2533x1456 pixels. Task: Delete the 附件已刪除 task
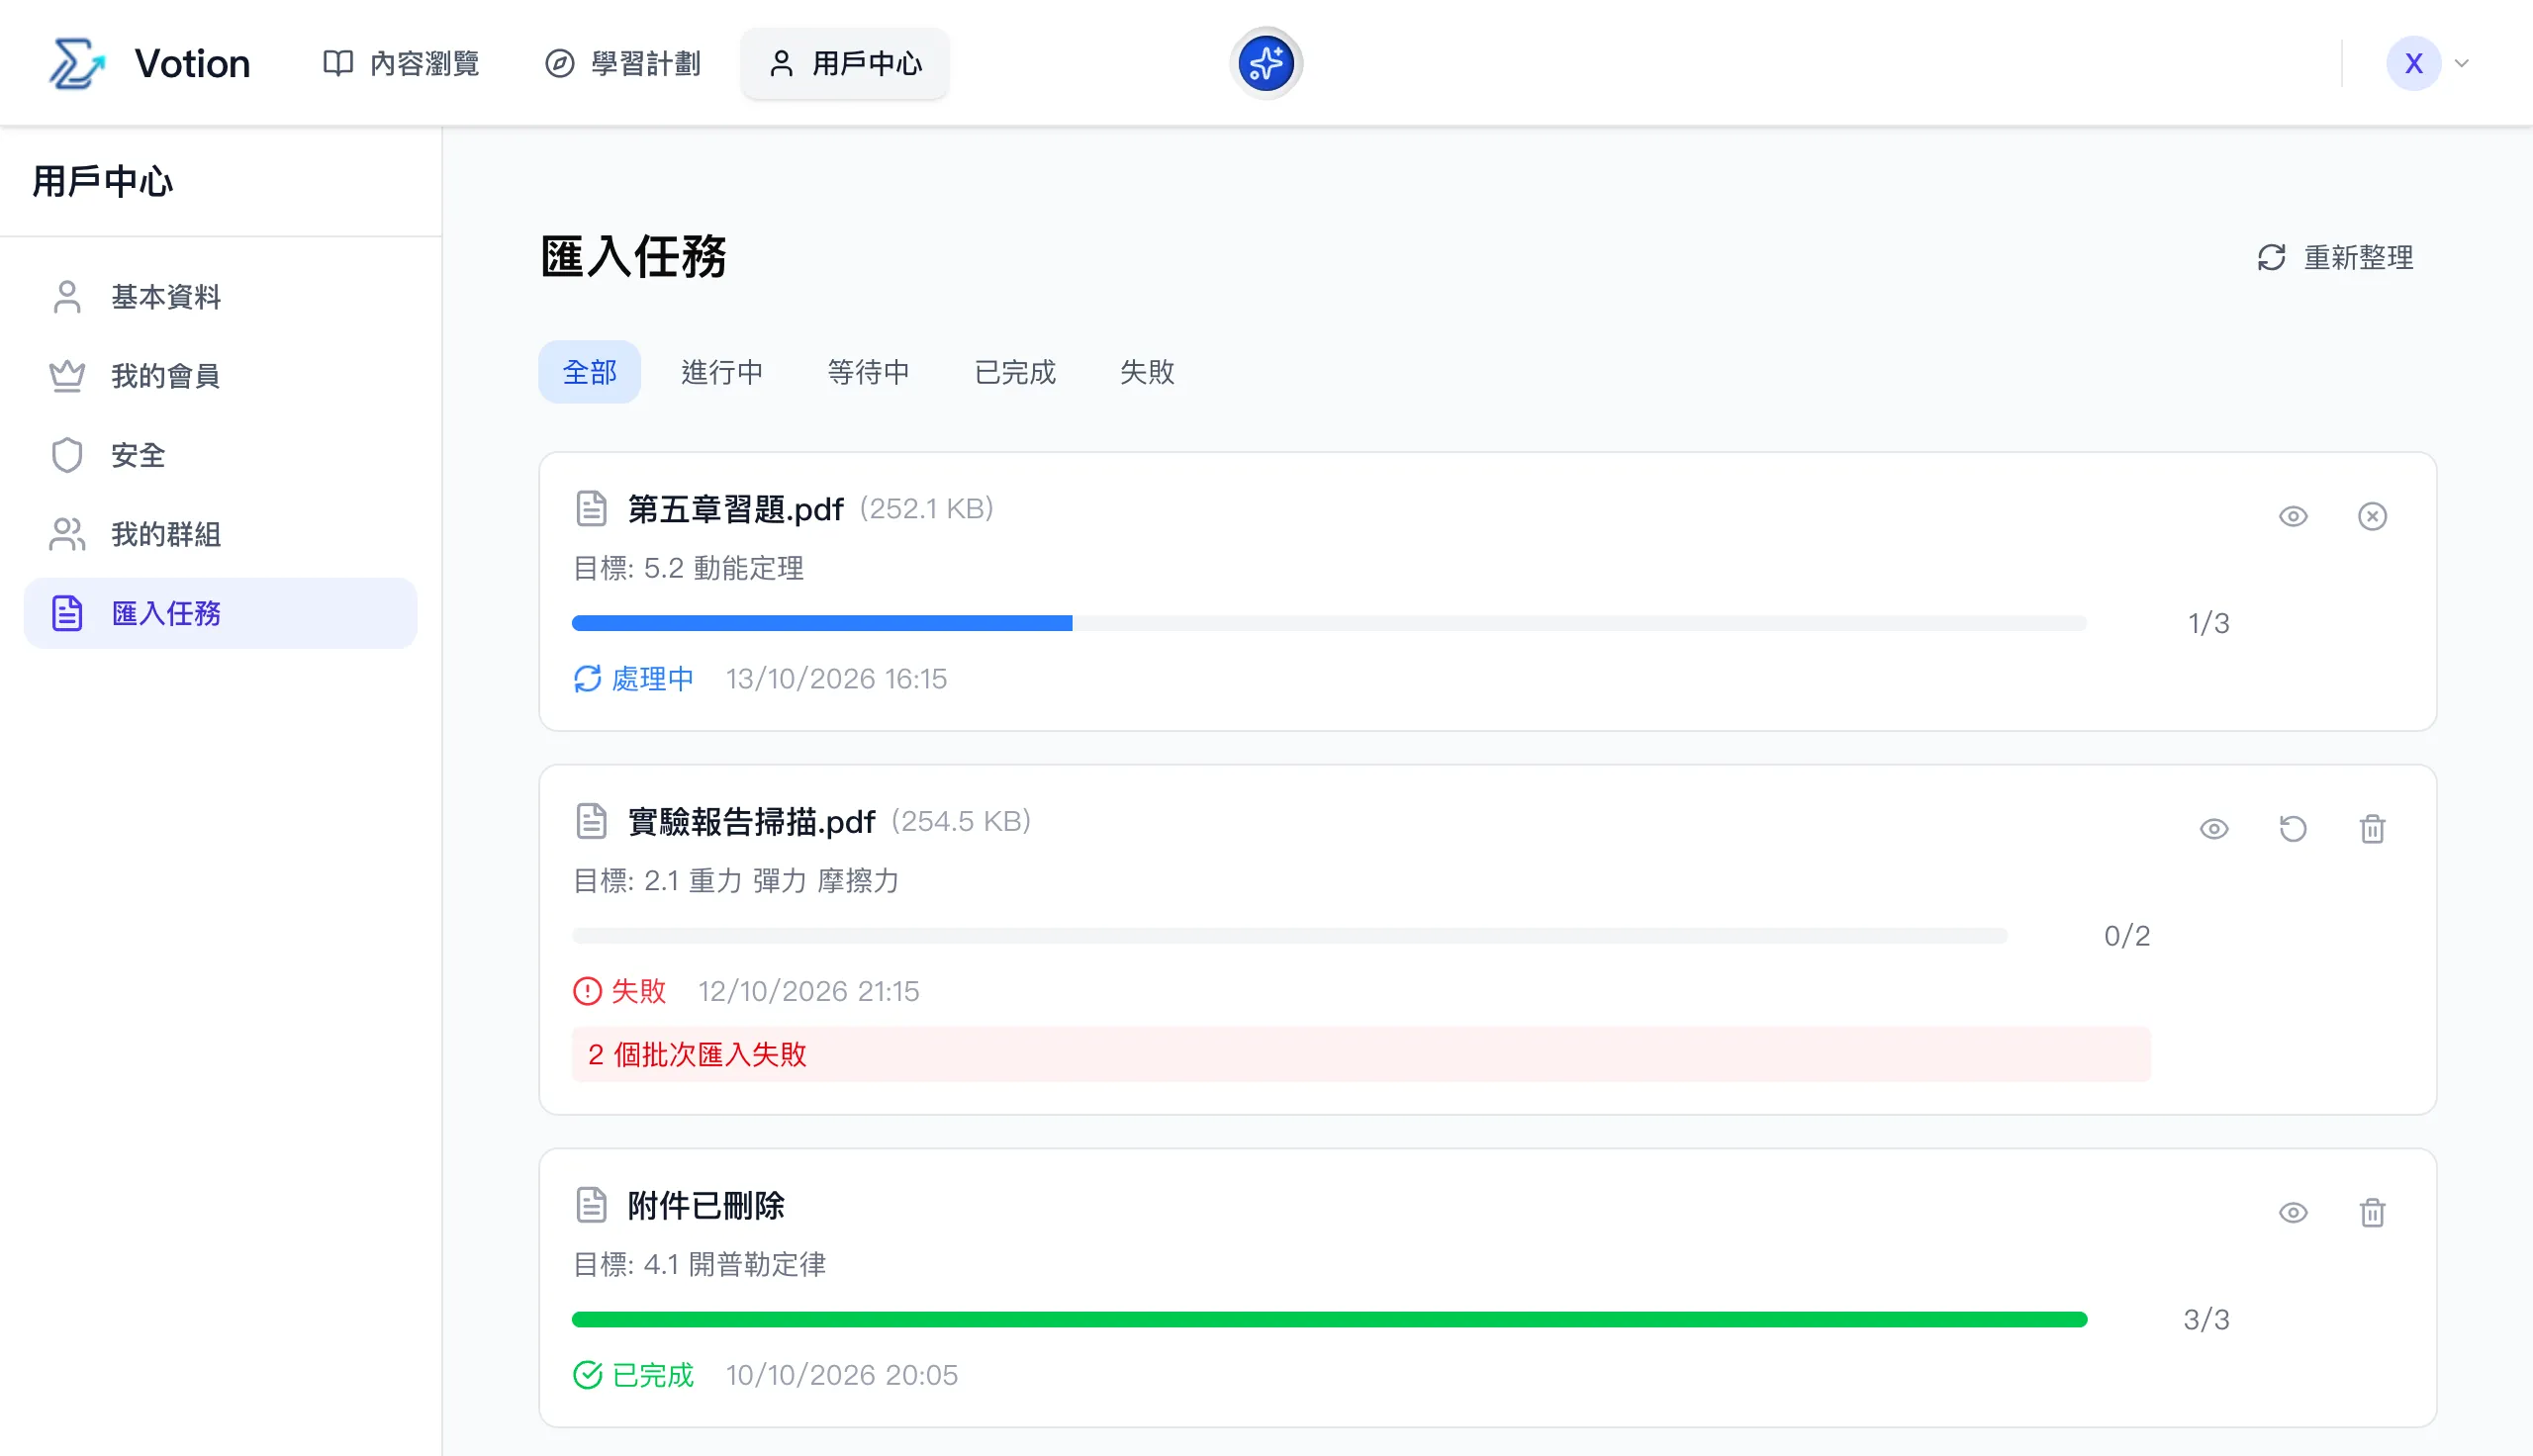pyautogui.click(x=2372, y=1213)
